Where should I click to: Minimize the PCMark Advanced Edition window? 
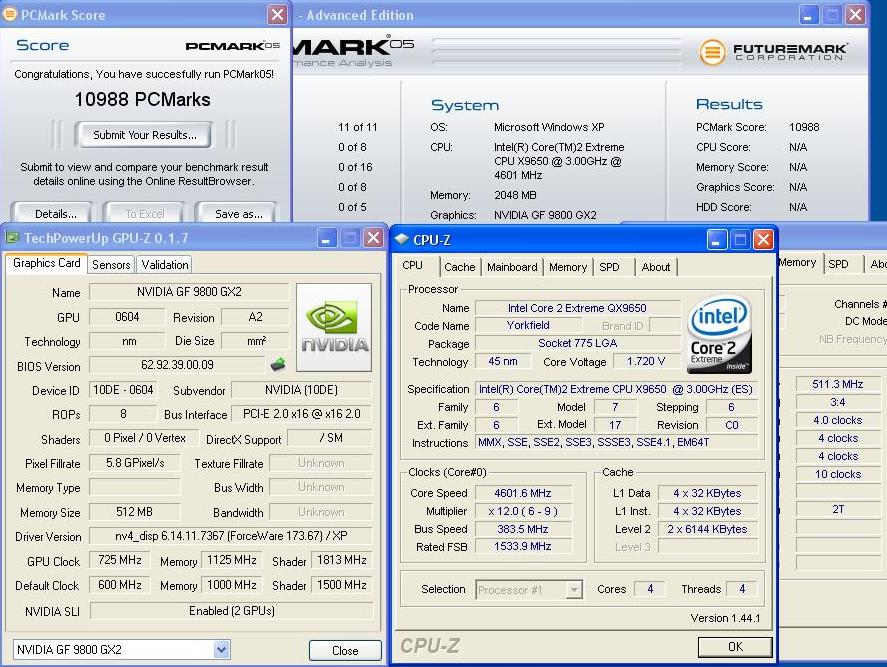(x=809, y=15)
